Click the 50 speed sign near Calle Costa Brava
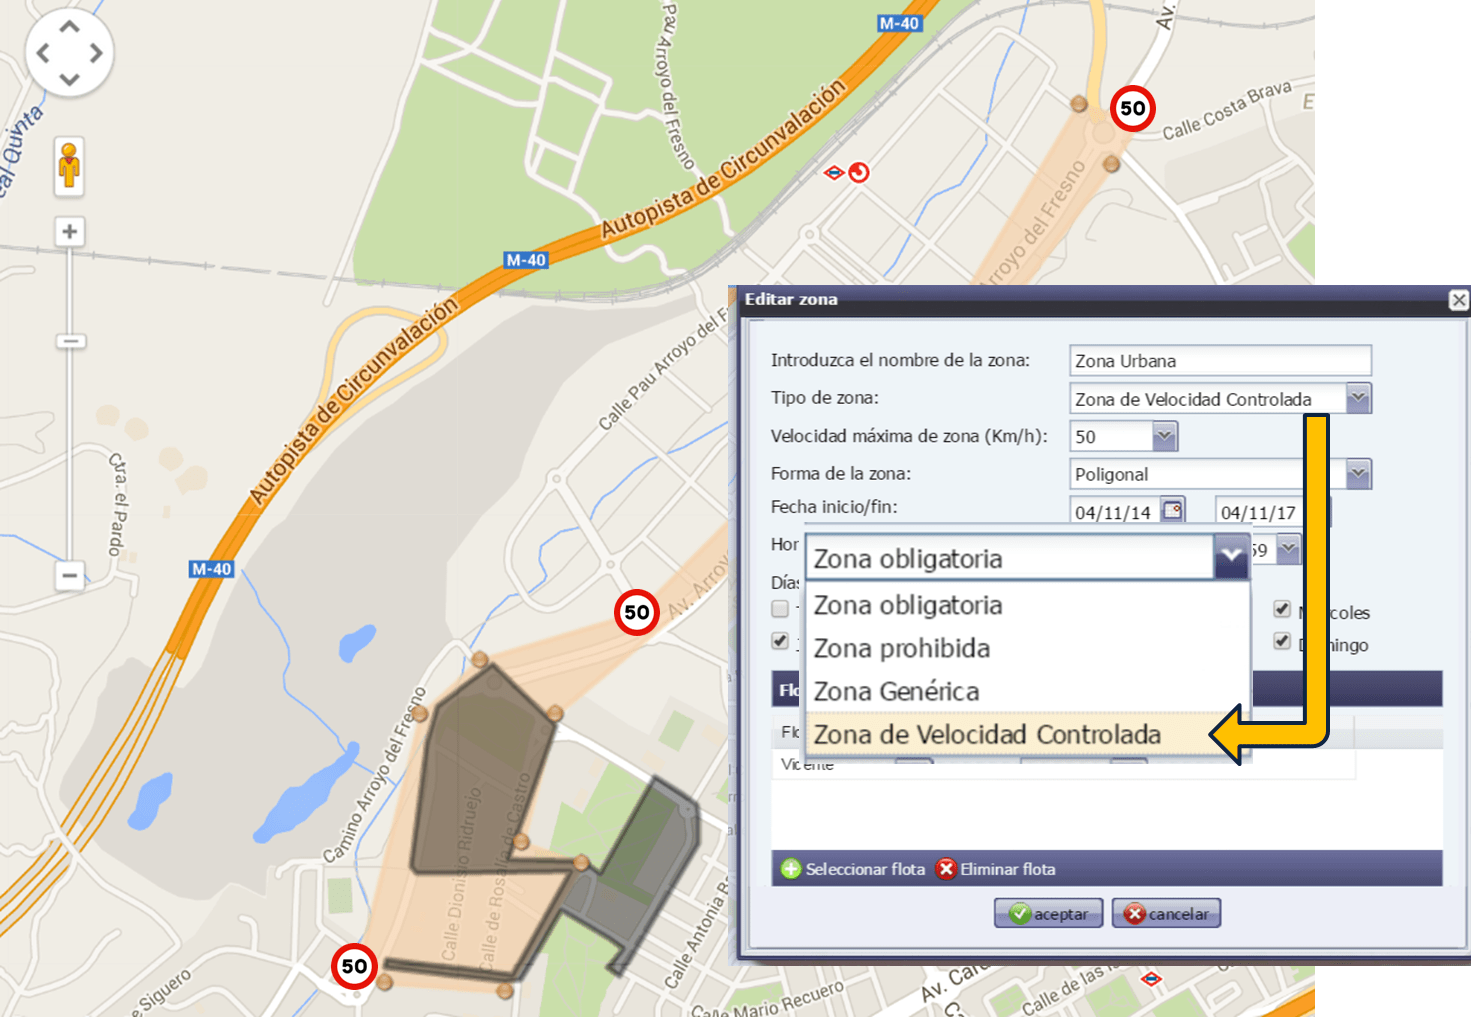The image size is (1471, 1017). [x=1132, y=108]
